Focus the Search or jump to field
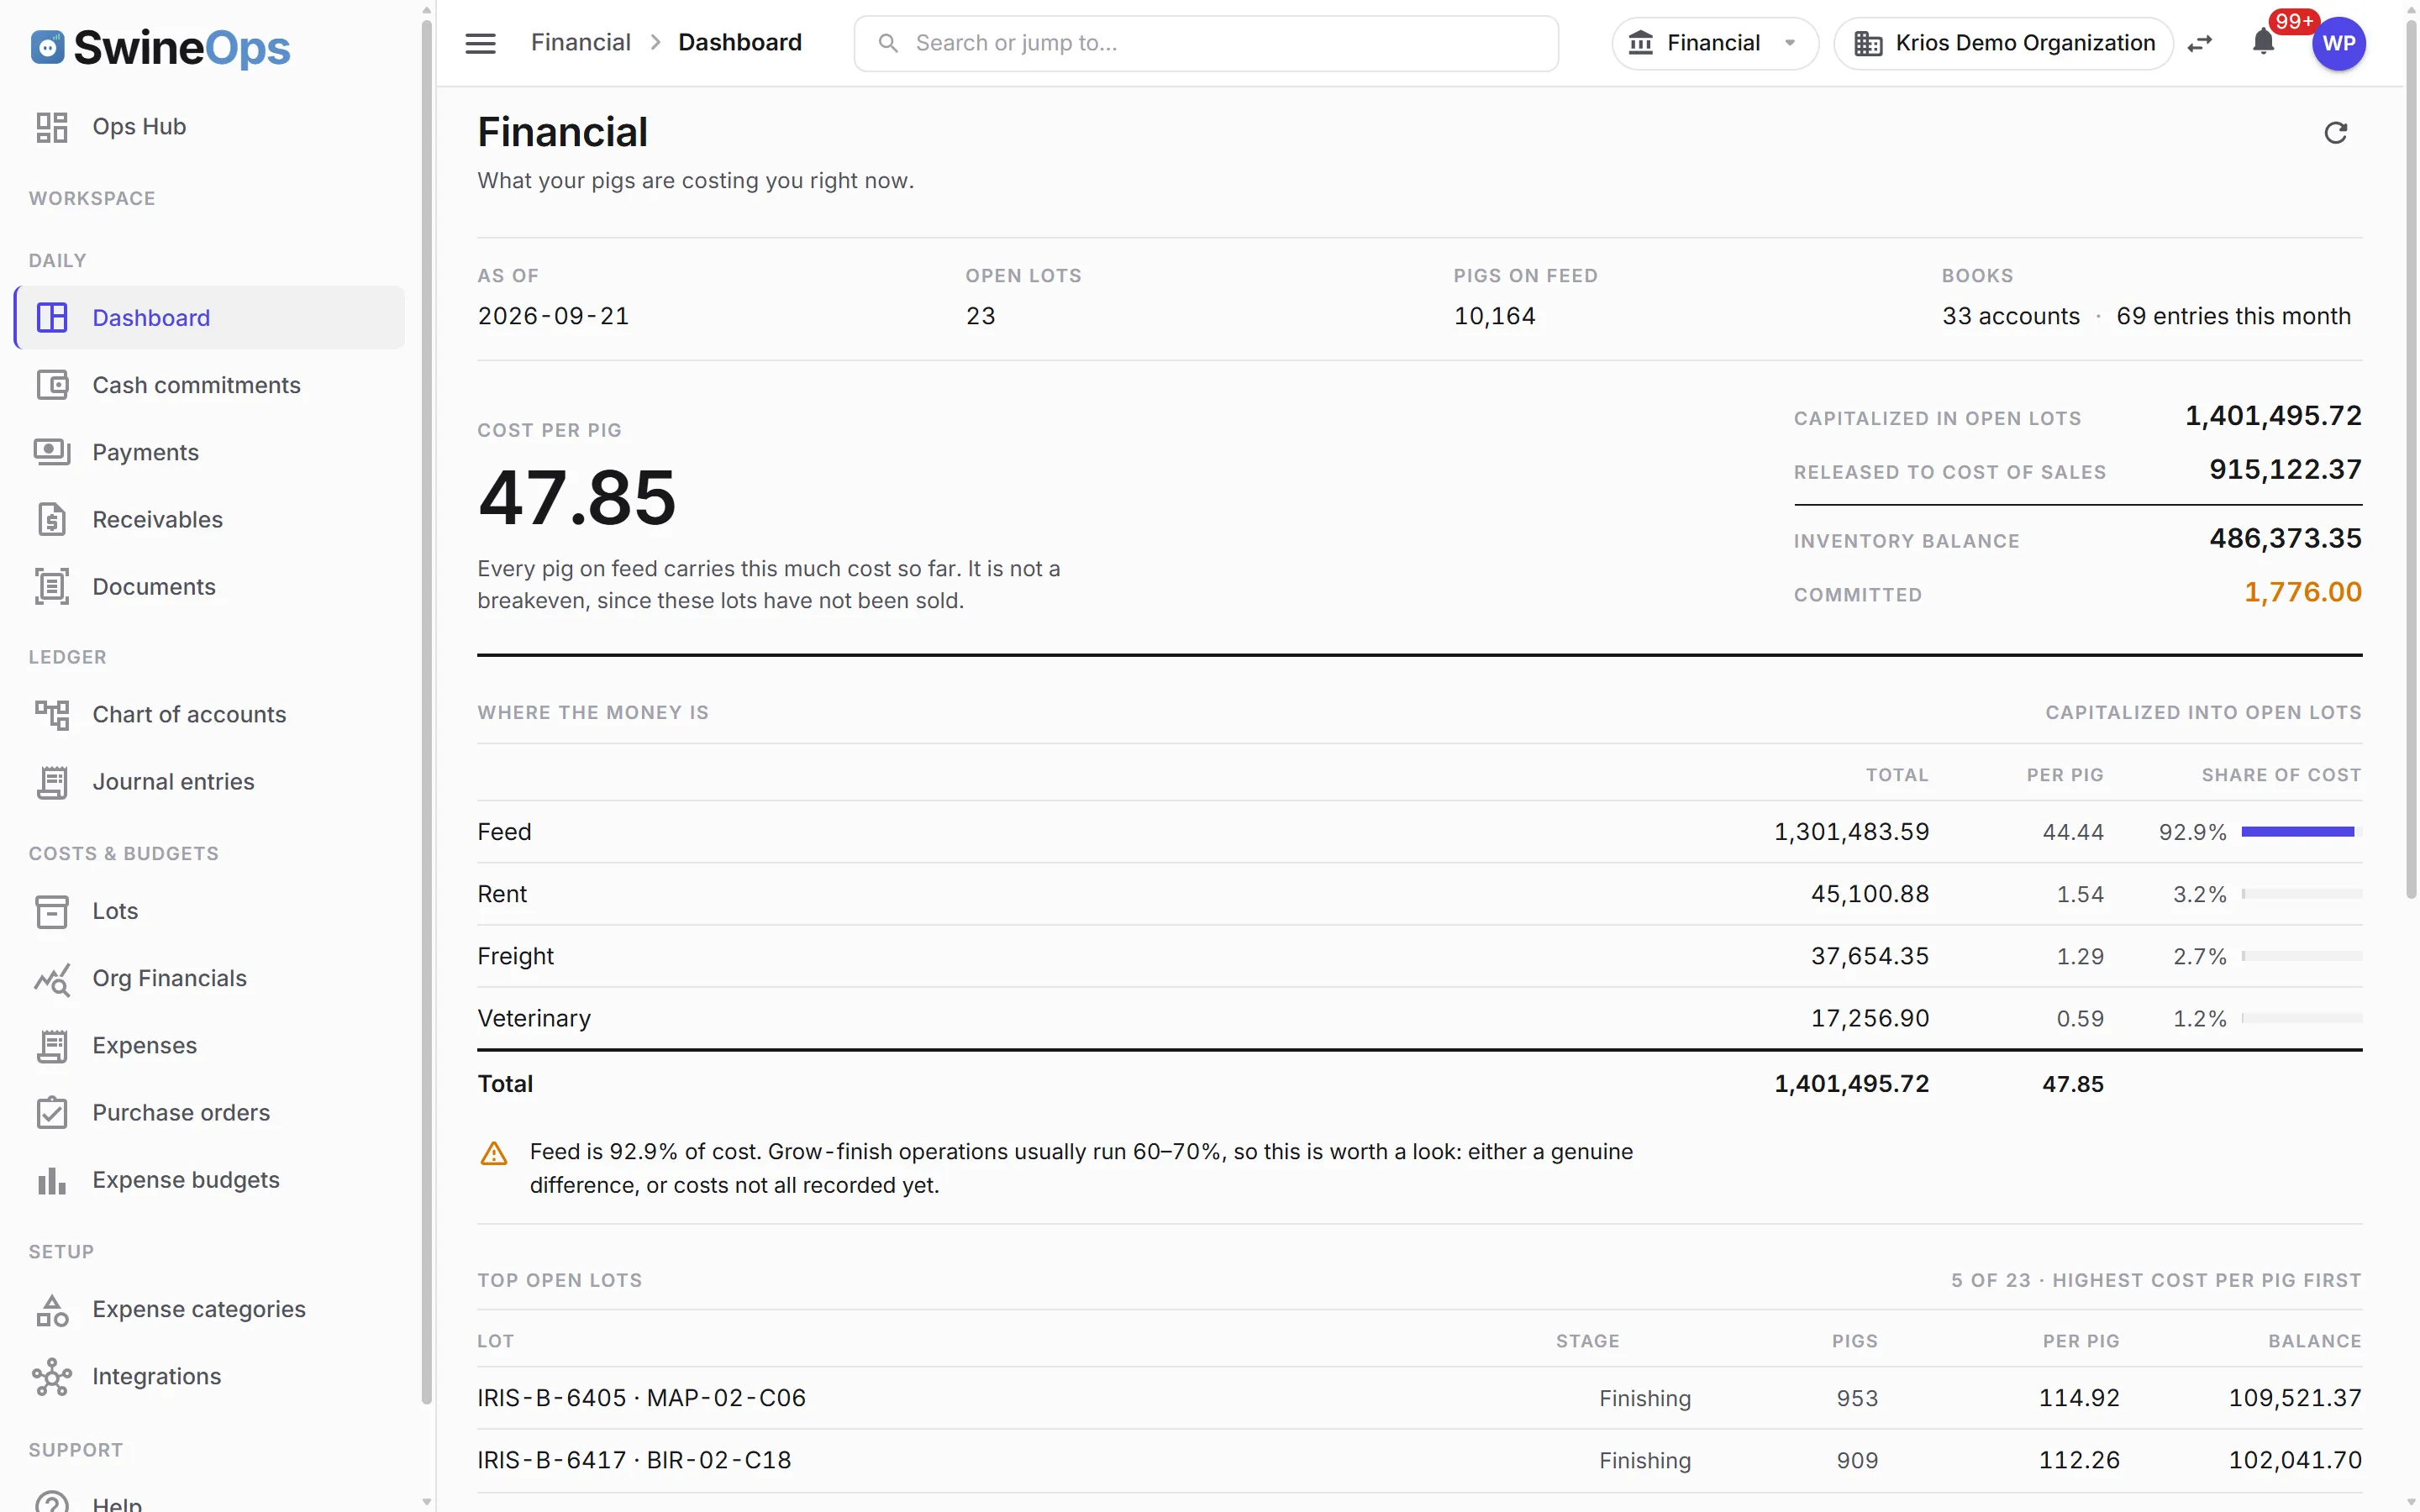The height and width of the screenshot is (1512, 2420). click(x=1206, y=43)
